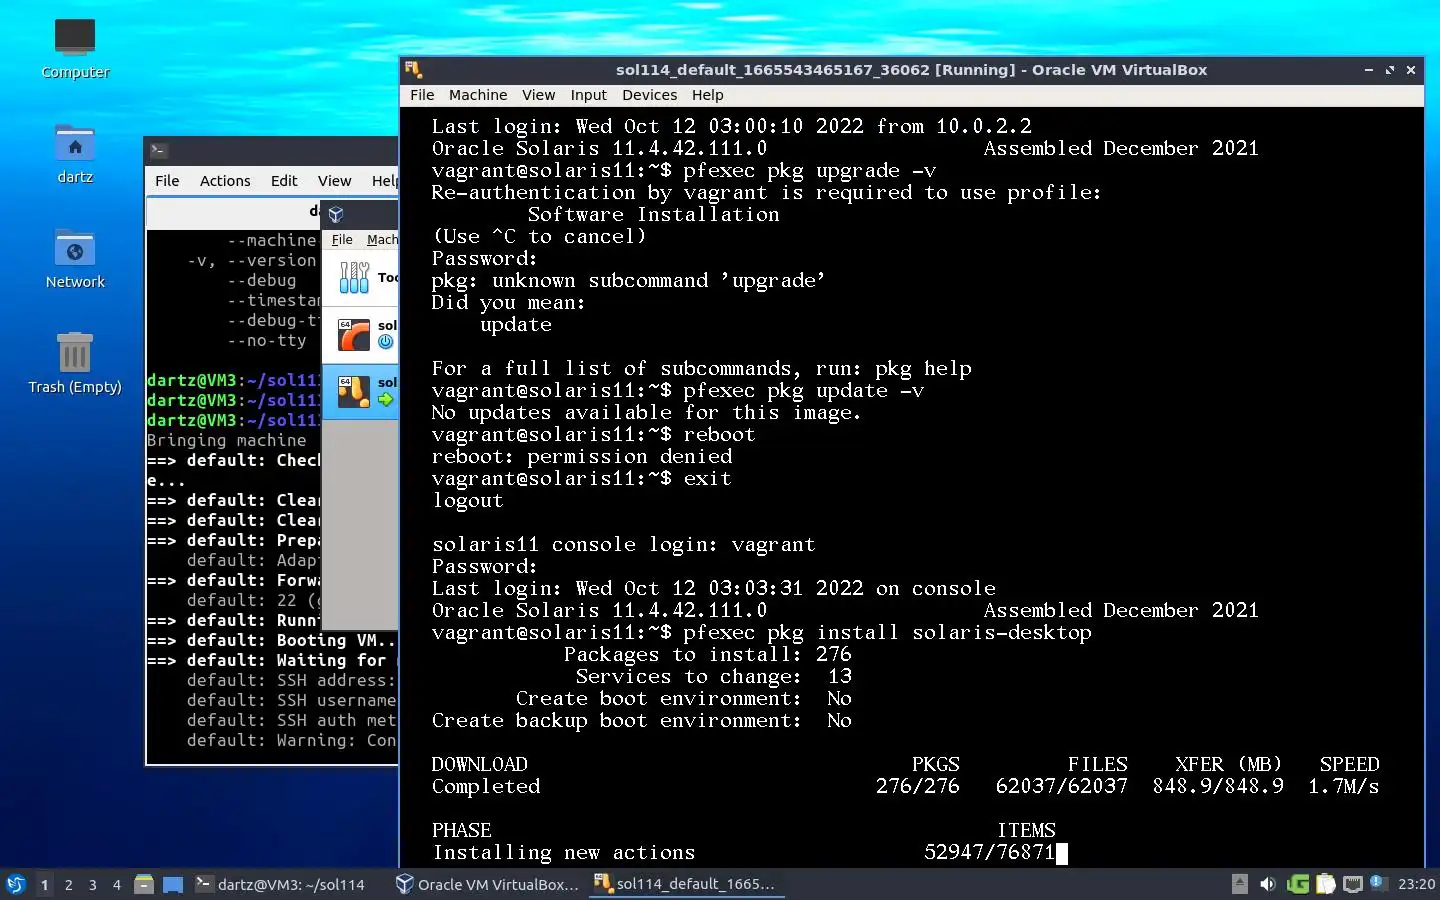Activate sol114_default VM taskbar entry
1440x900 pixels.
pos(686,884)
